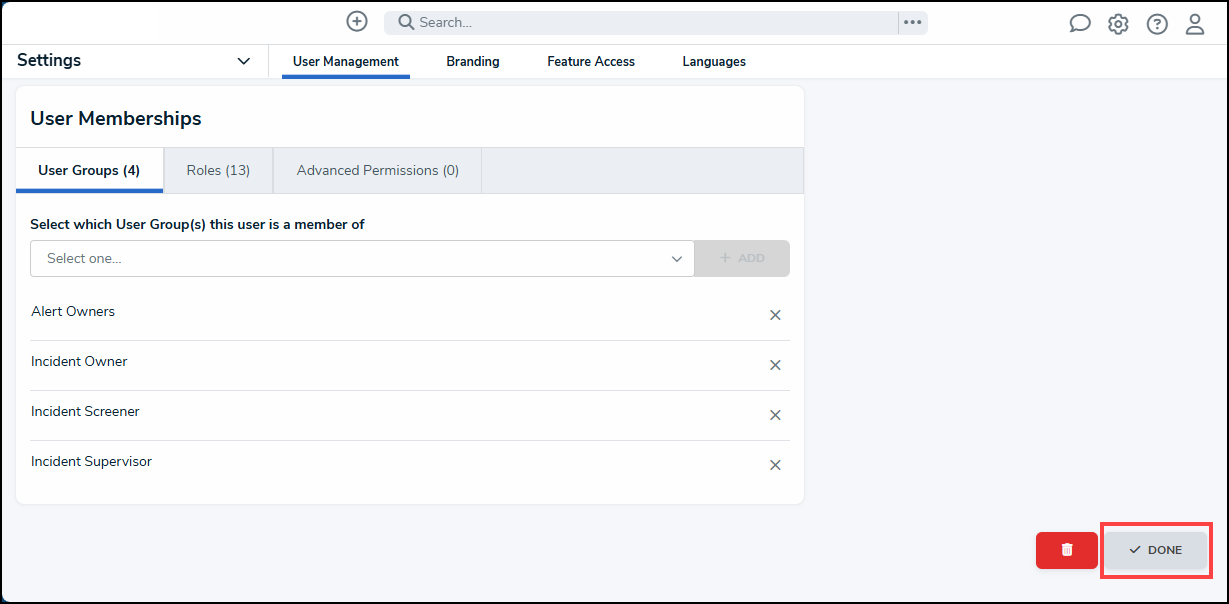The width and height of the screenshot is (1229, 604).
Task: Switch to the User Management tab
Action: pos(346,61)
